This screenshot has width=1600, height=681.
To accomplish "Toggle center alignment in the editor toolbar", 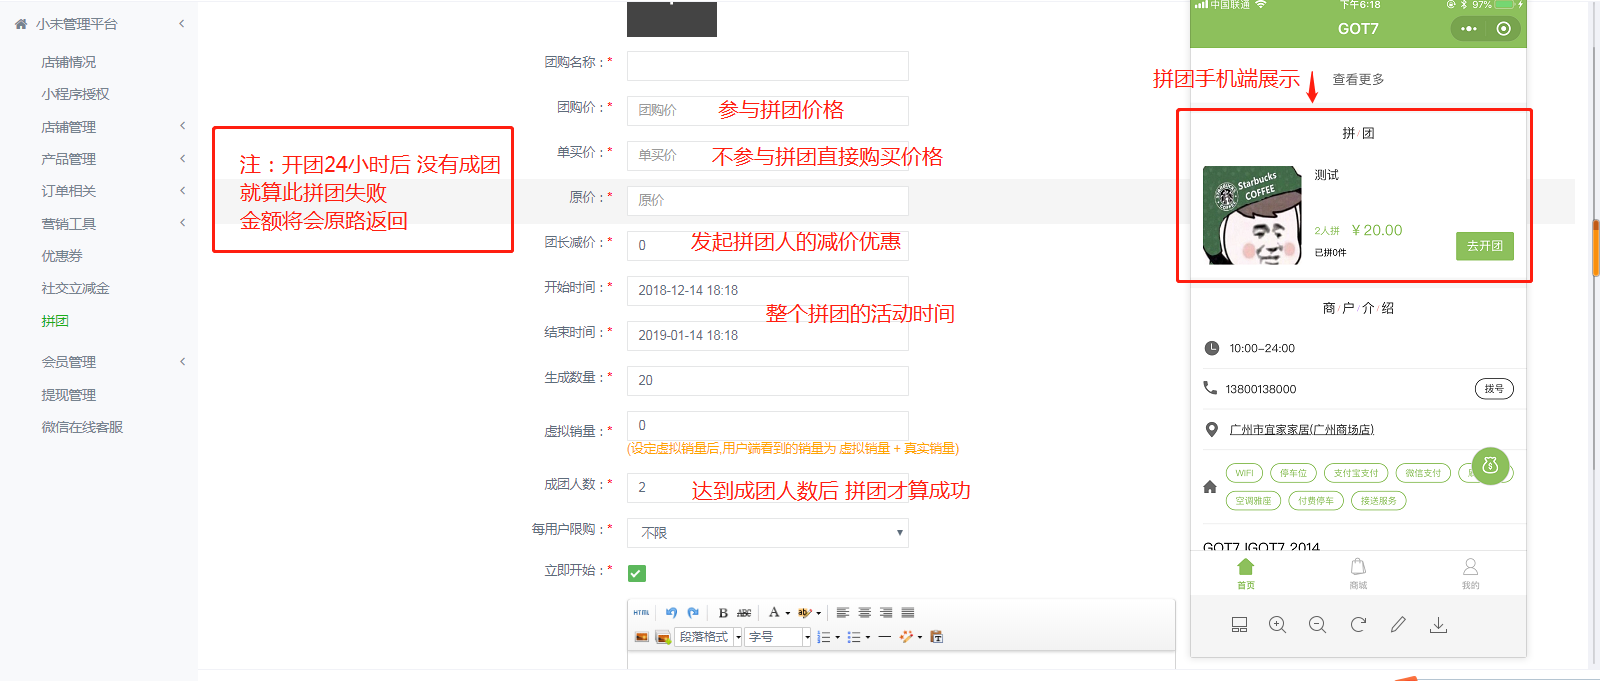I will pyautogui.click(x=864, y=613).
